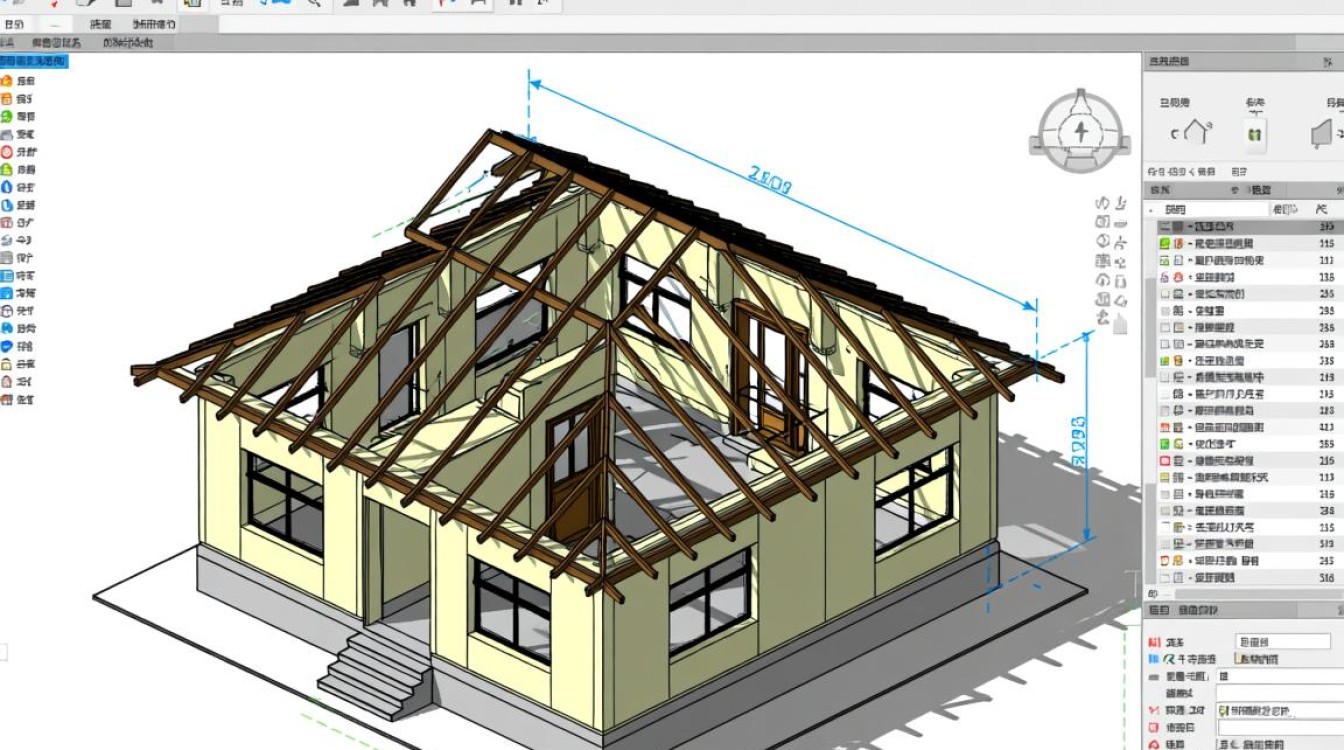
Task: Click the red square icon in properties panel
Action: [x=1154, y=728]
